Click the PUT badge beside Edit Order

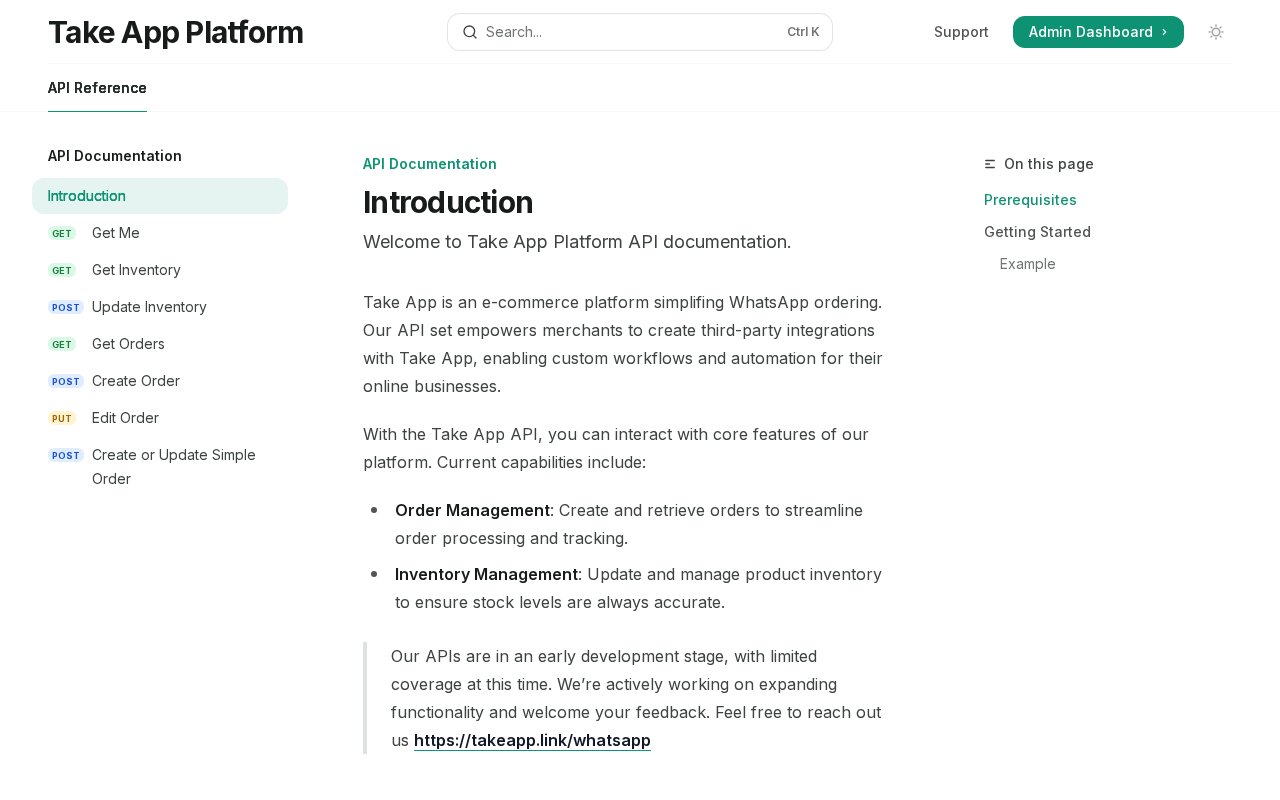click(x=62, y=418)
